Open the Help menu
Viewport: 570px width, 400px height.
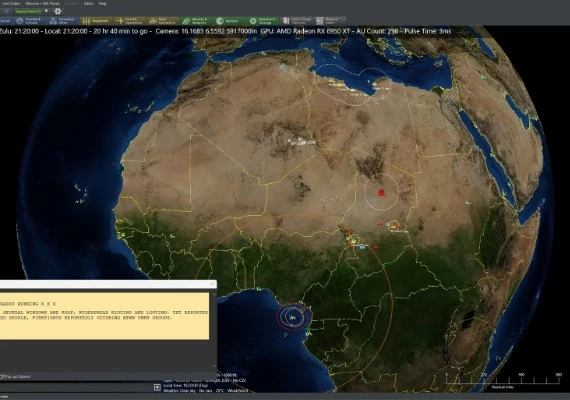(103, 3)
